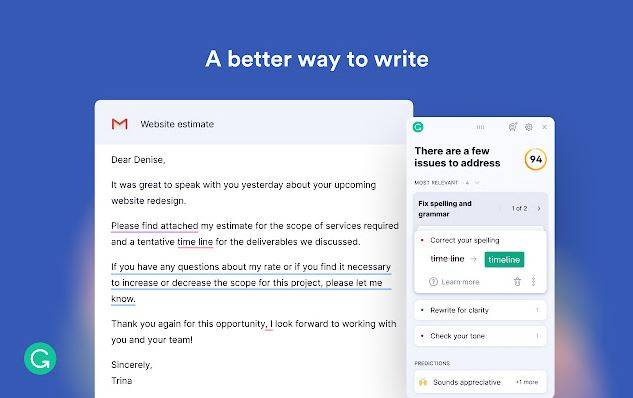Screen dimensions: 633x398
Task: Open more options dots on spelling card
Action: point(533,281)
